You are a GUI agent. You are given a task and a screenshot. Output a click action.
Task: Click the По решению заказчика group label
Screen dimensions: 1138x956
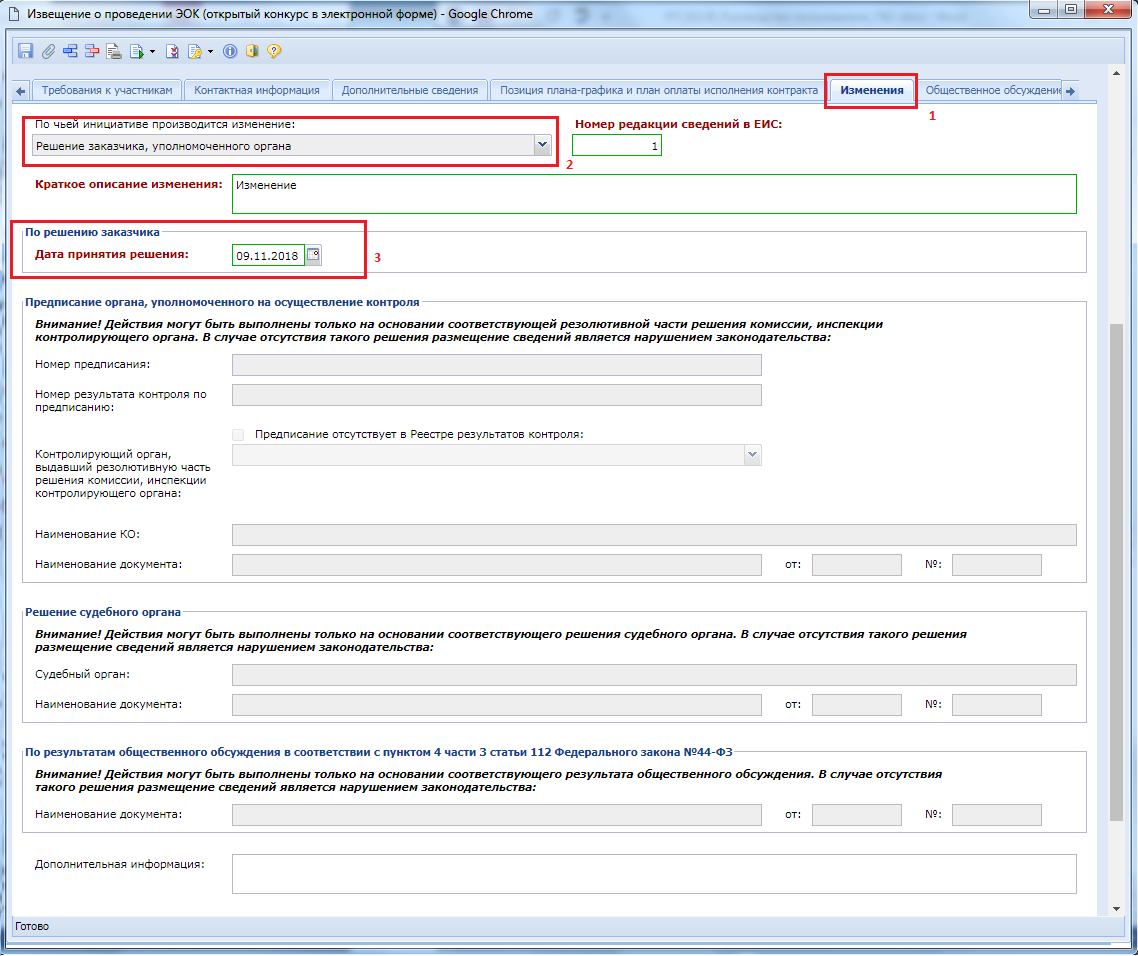[x=92, y=232]
